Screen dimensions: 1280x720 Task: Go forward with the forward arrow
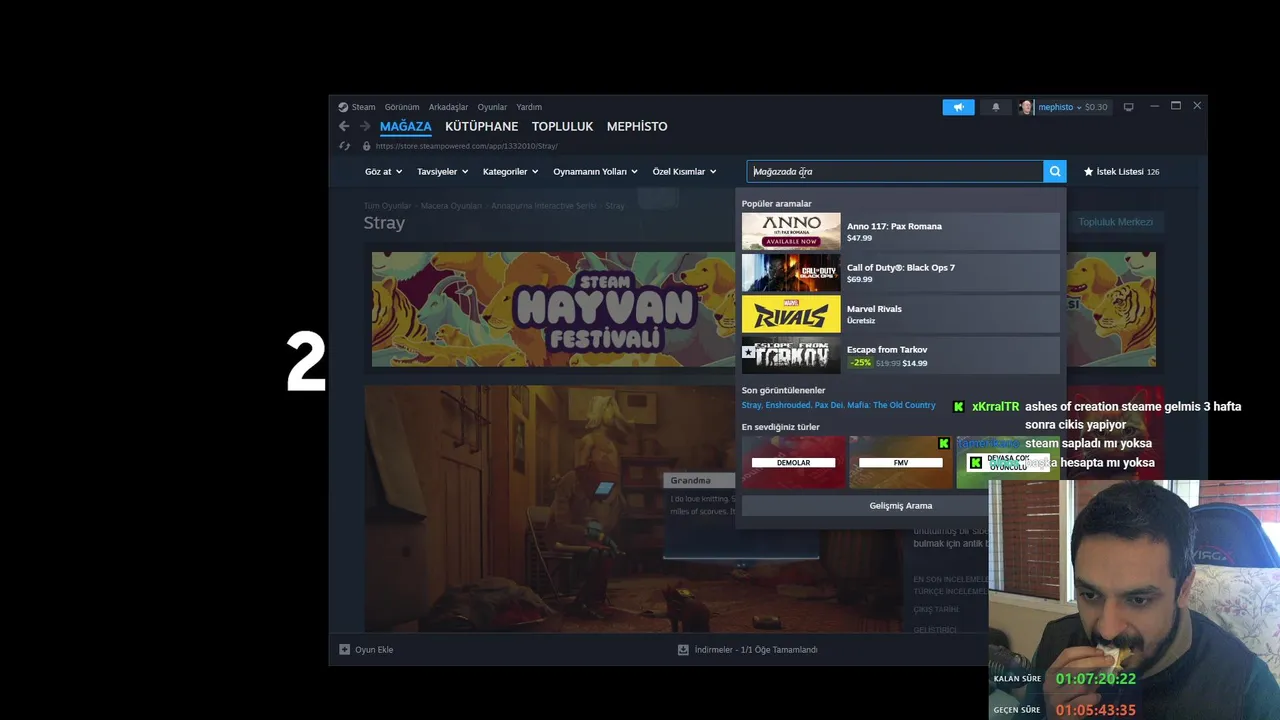coord(365,126)
